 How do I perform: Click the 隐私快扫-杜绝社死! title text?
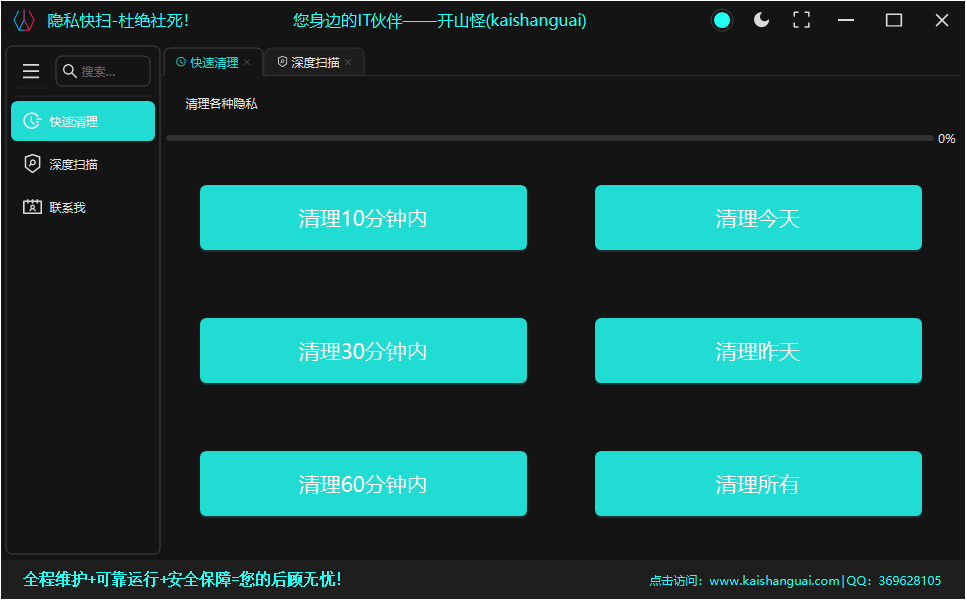coord(118,20)
